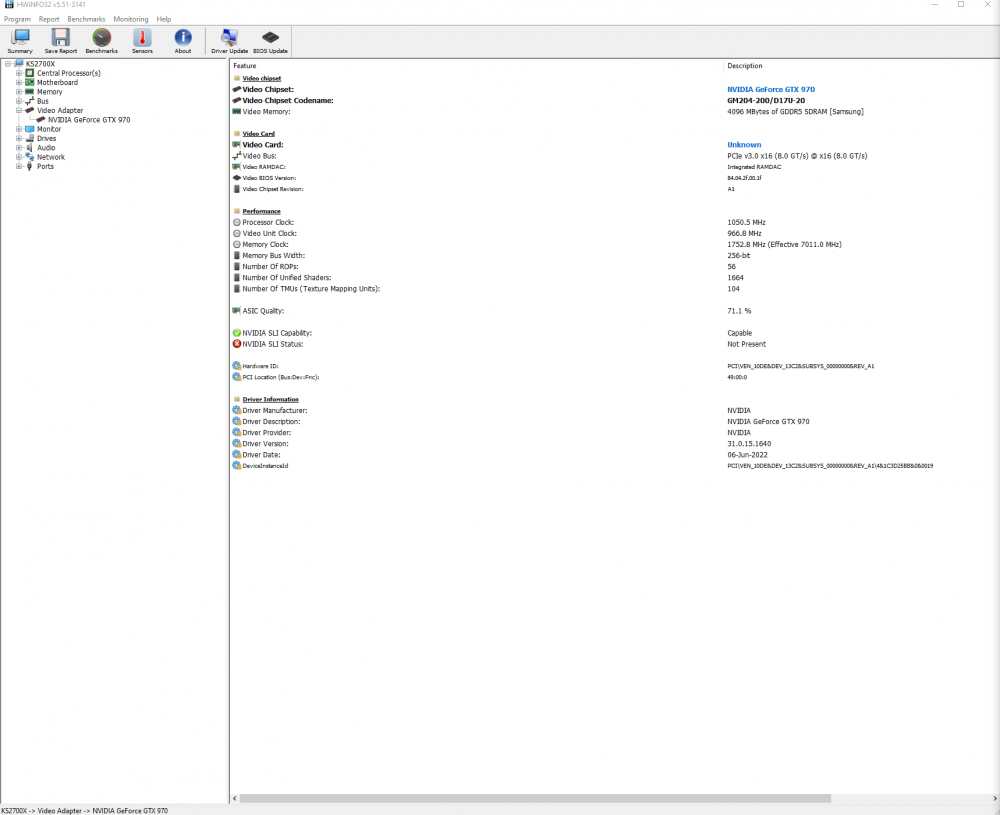Select the Video Bus PCIe v3.0 value
The width and height of the screenshot is (1000, 815).
[797, 156]
